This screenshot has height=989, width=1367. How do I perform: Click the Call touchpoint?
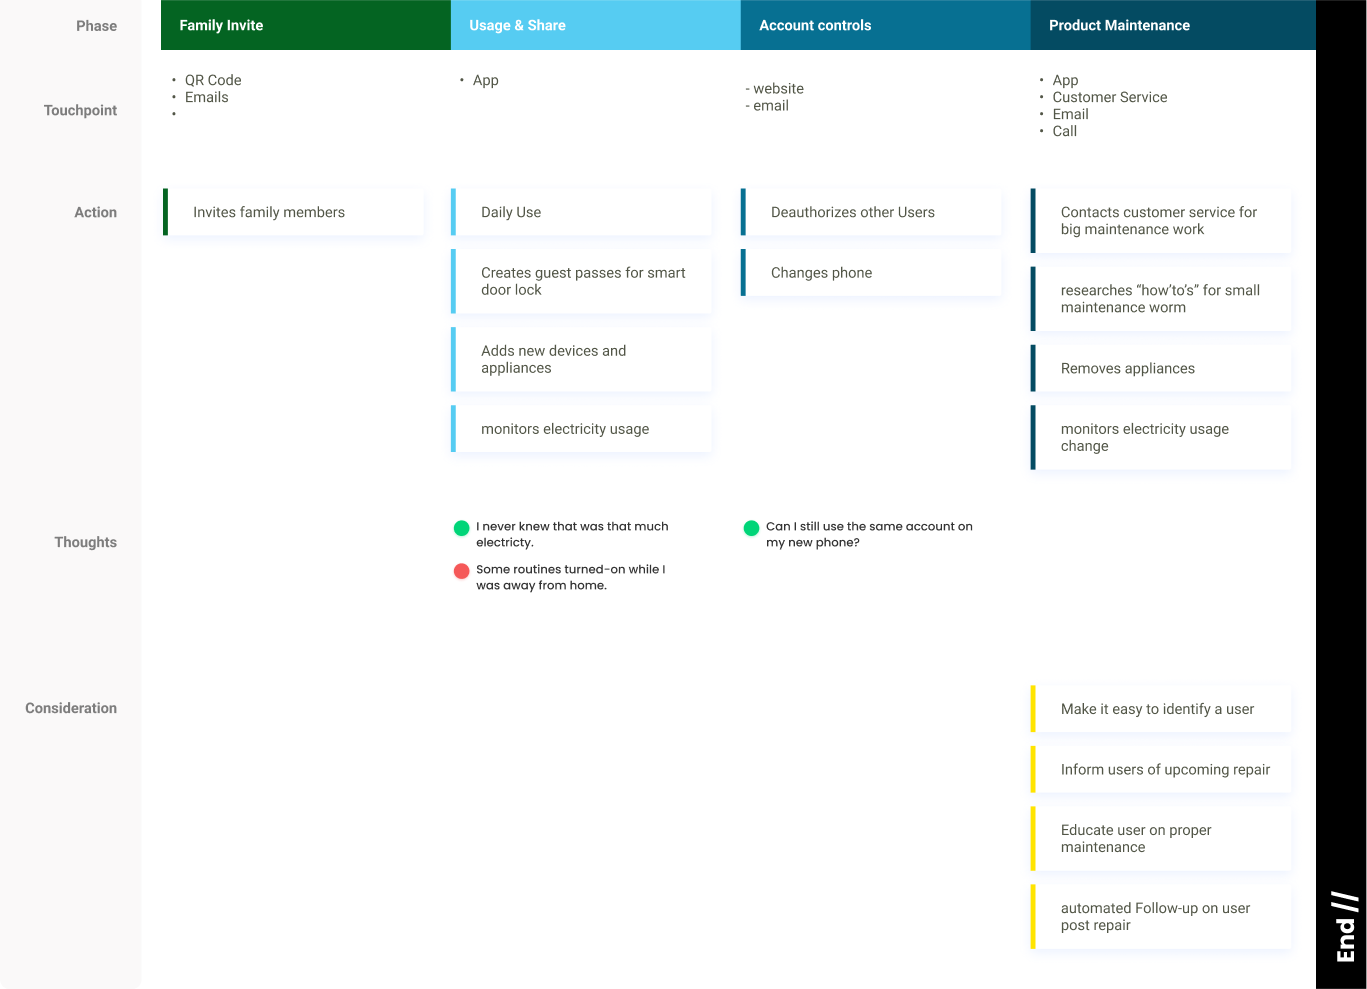[x=1064, y=131]
